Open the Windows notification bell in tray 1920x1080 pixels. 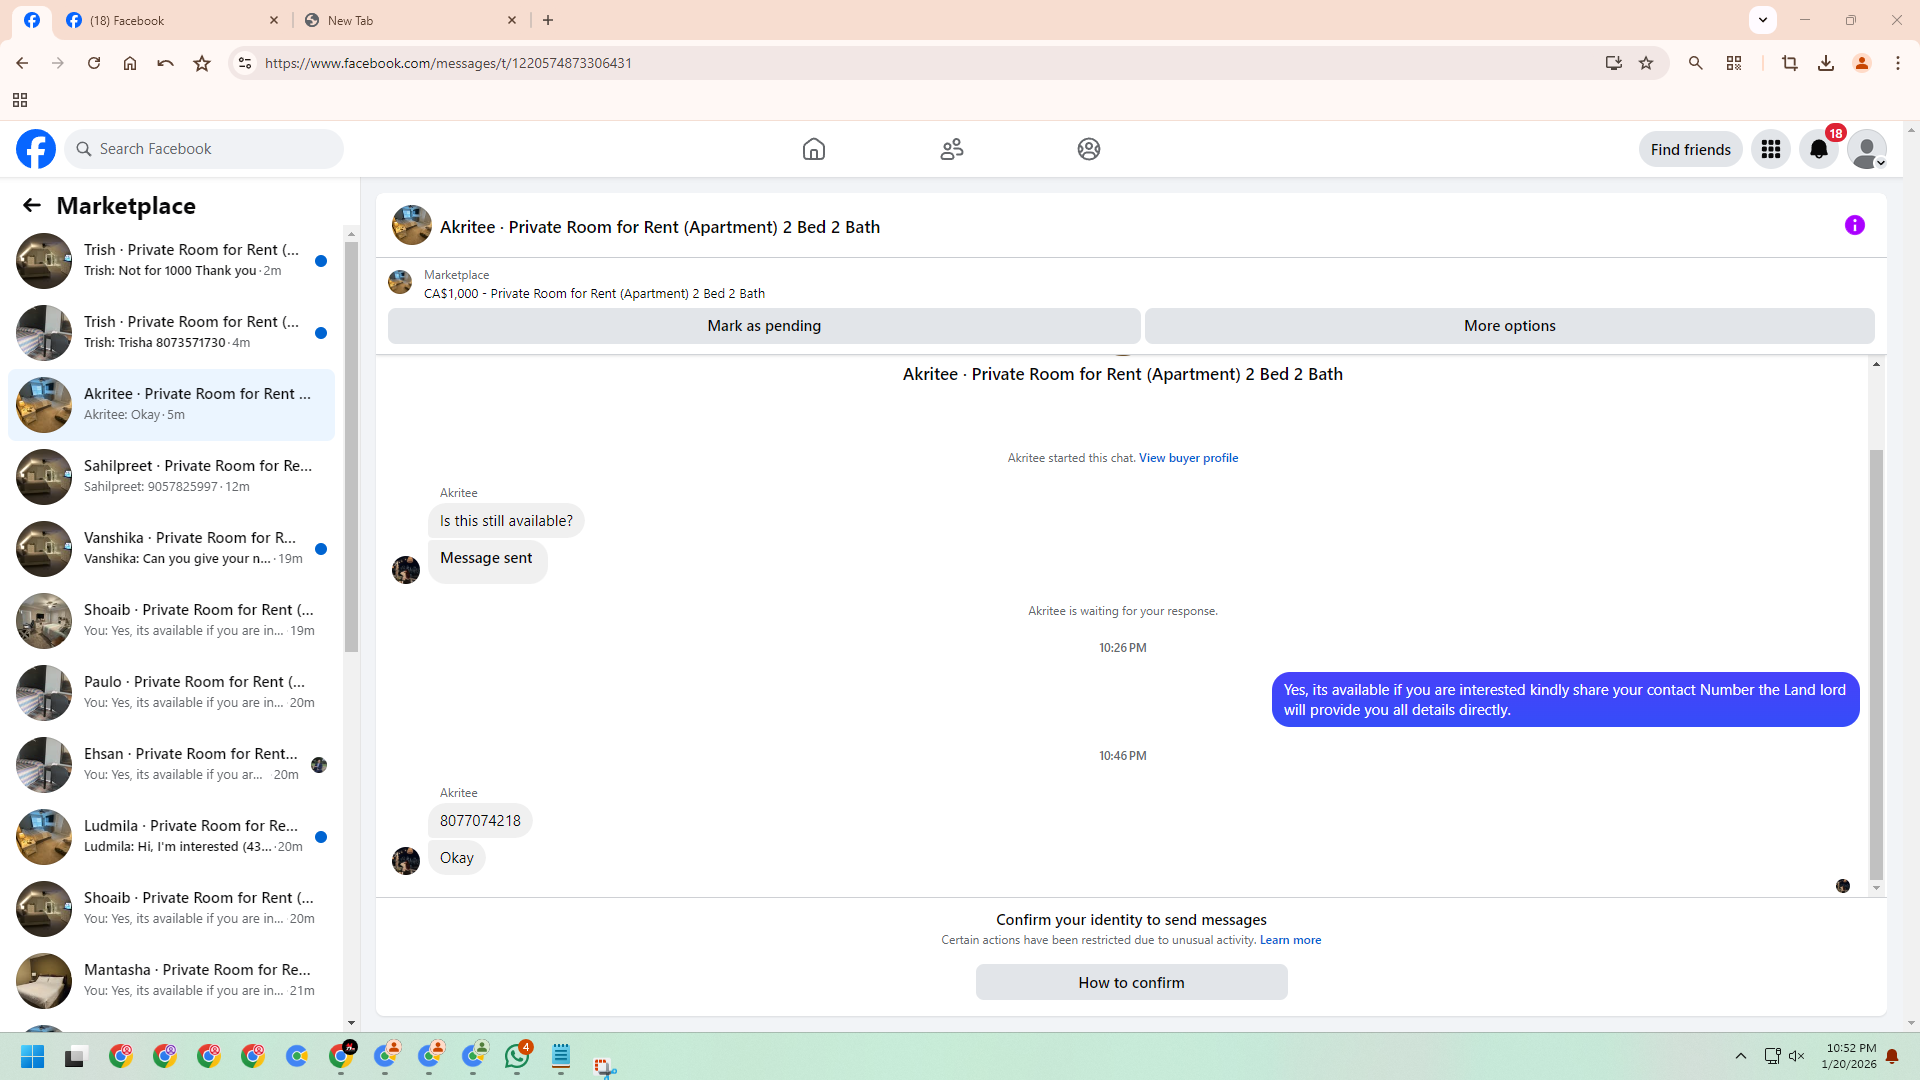[x=1892, y=1056]
